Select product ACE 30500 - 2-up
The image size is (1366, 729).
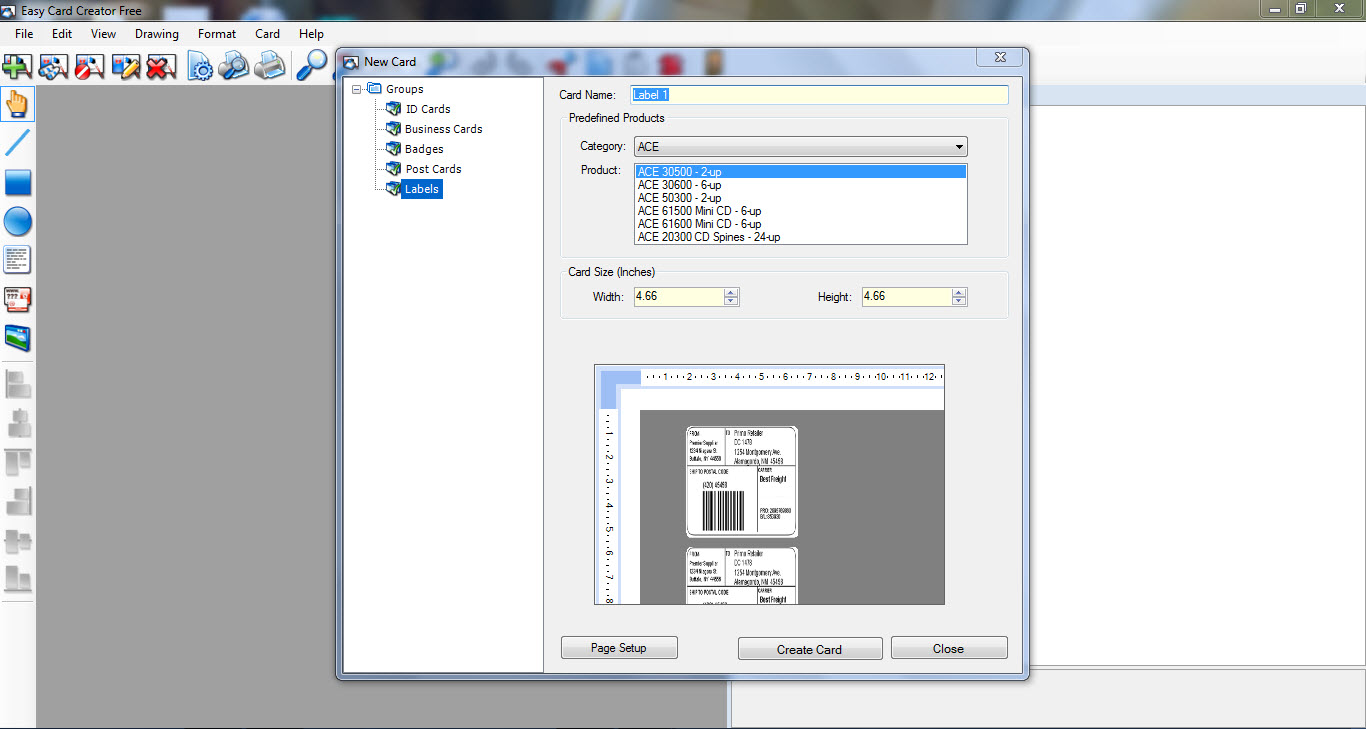[x=801, y=172]
